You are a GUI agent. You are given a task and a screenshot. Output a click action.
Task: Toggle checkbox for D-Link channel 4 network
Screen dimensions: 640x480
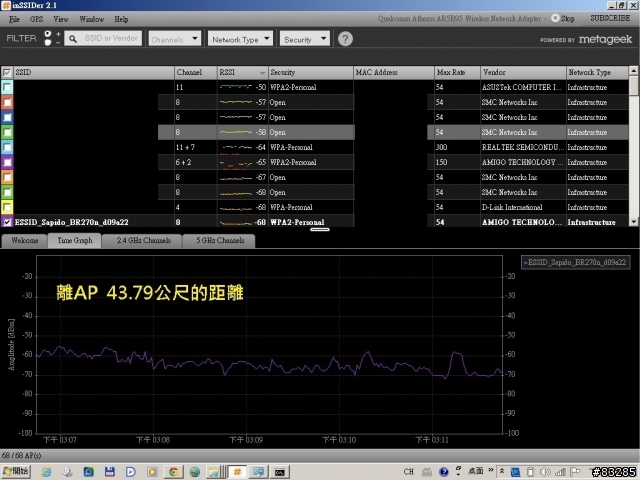pyautogui.click(x=7, y=207)
